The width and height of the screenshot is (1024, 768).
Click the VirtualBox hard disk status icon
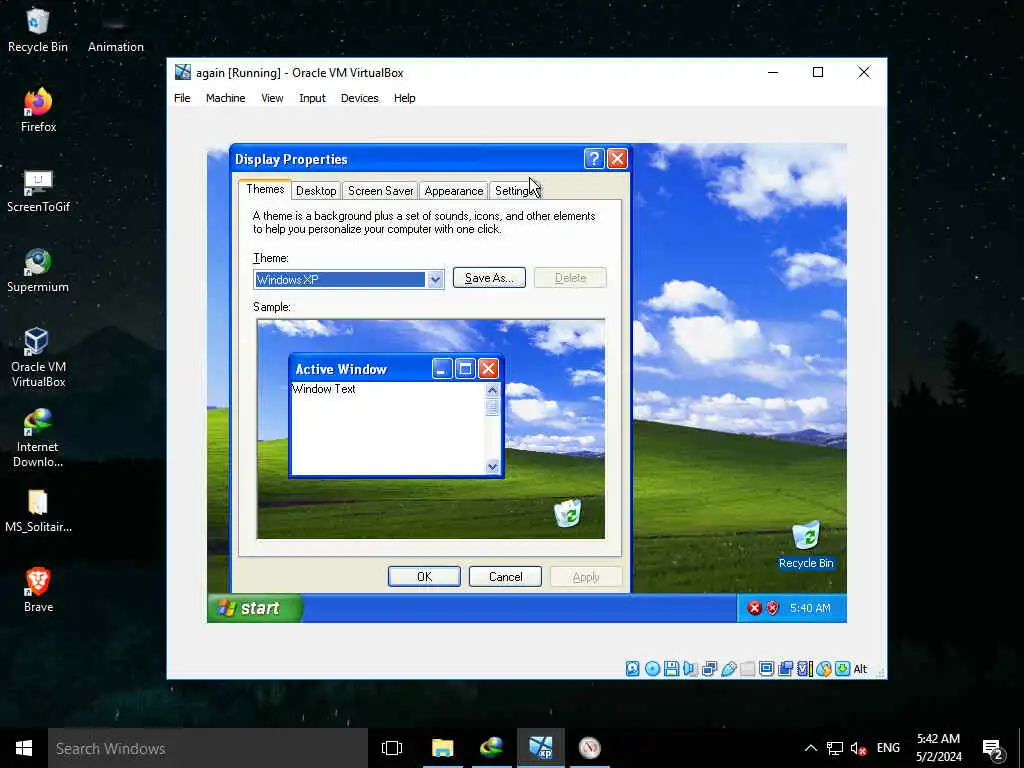click(633, 669)
